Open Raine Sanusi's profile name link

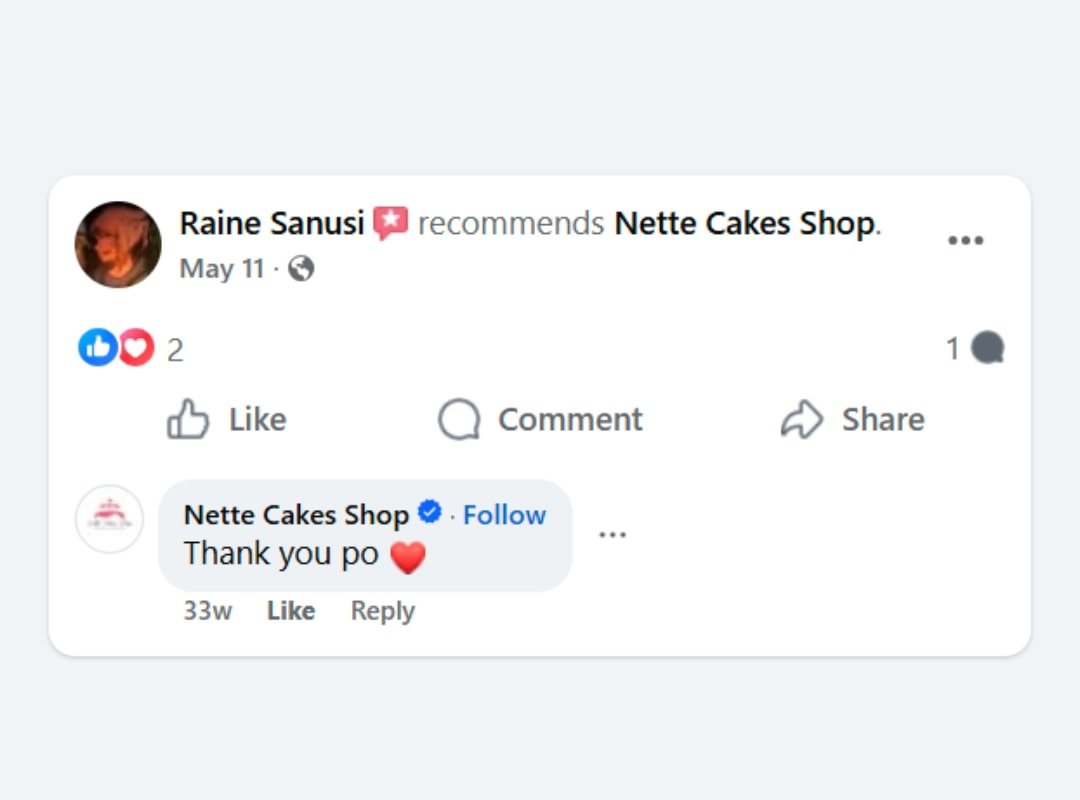pos(271,223)
